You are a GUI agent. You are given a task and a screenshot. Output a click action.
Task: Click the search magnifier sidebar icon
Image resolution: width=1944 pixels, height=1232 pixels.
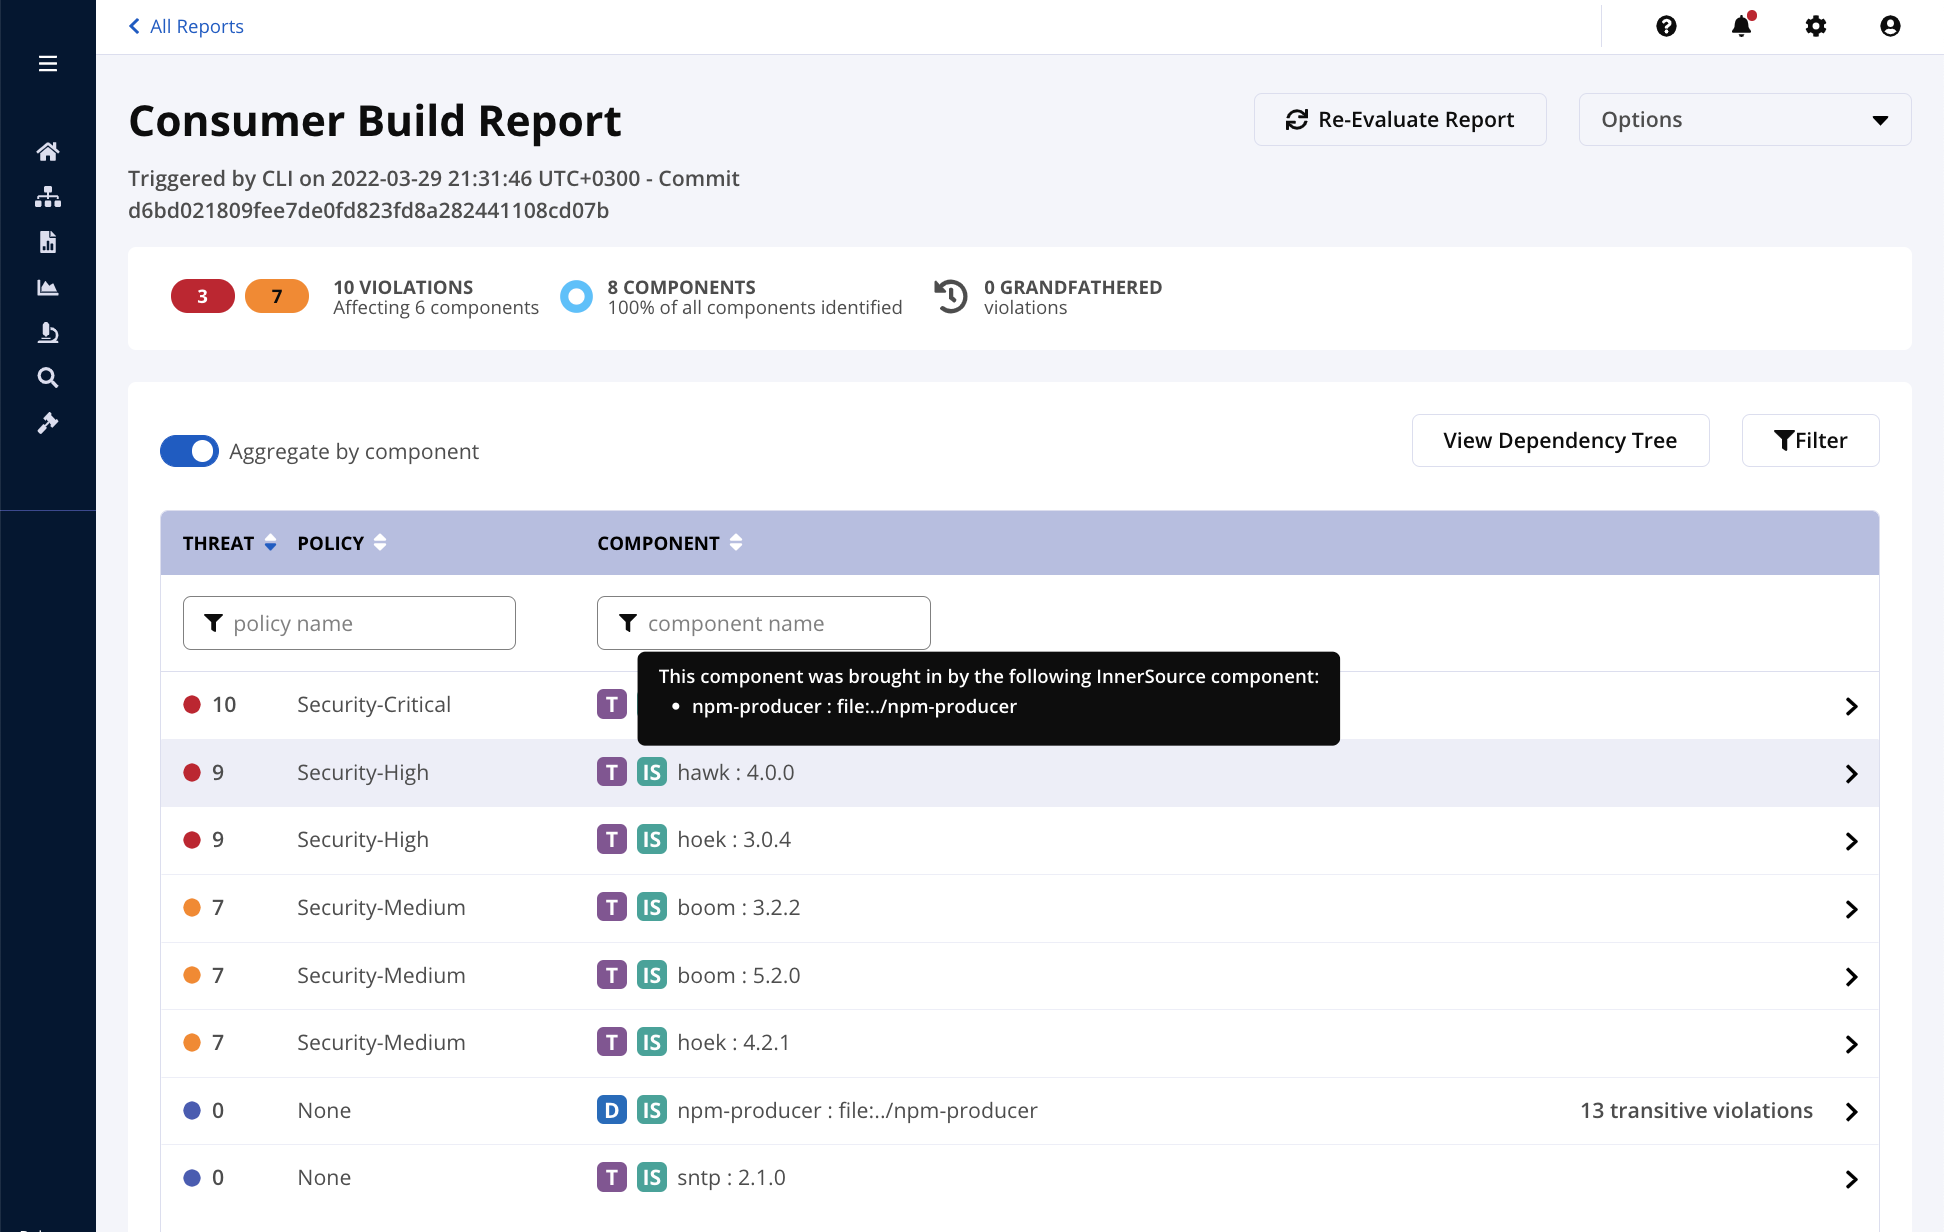[47, 378]
